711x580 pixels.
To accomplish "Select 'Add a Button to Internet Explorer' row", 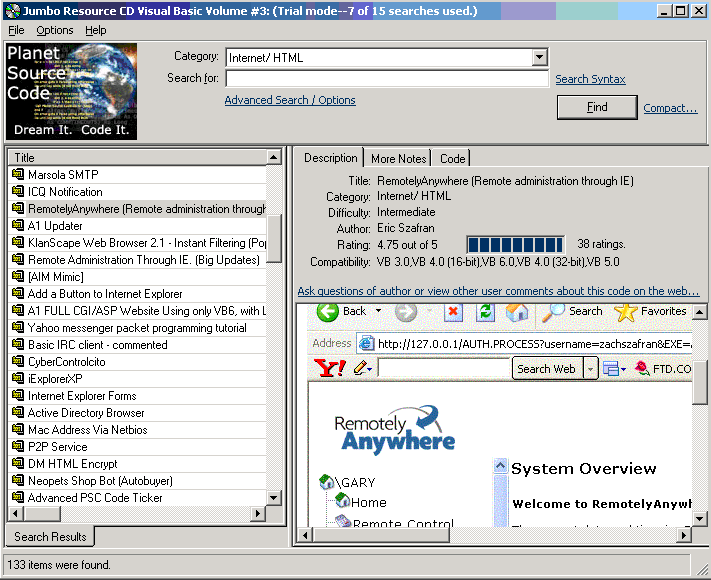I will pyautogui.click(x=137, y=293).
